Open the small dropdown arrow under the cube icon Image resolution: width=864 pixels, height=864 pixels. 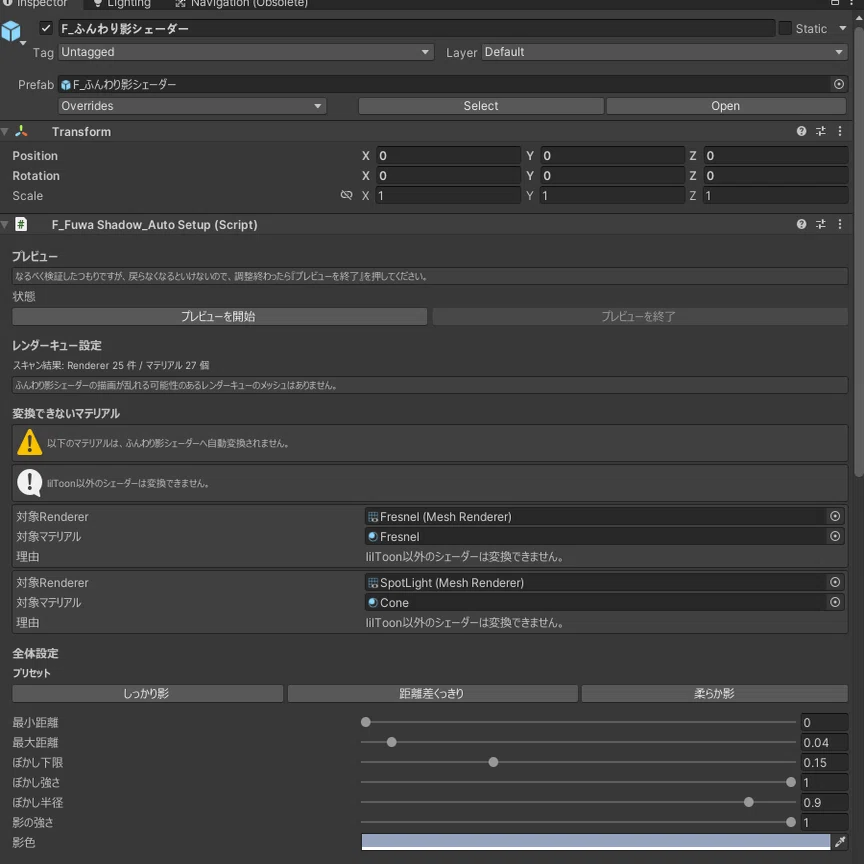[23, 43]
